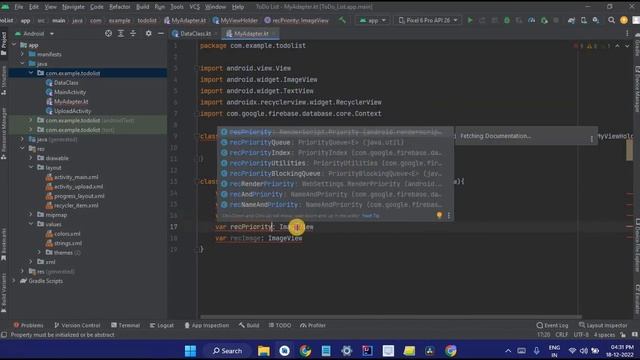Screen dimensions: 640x360
Task: Open Pixel 6 Pro API 26 device dropdown
Action: (428, 20)
